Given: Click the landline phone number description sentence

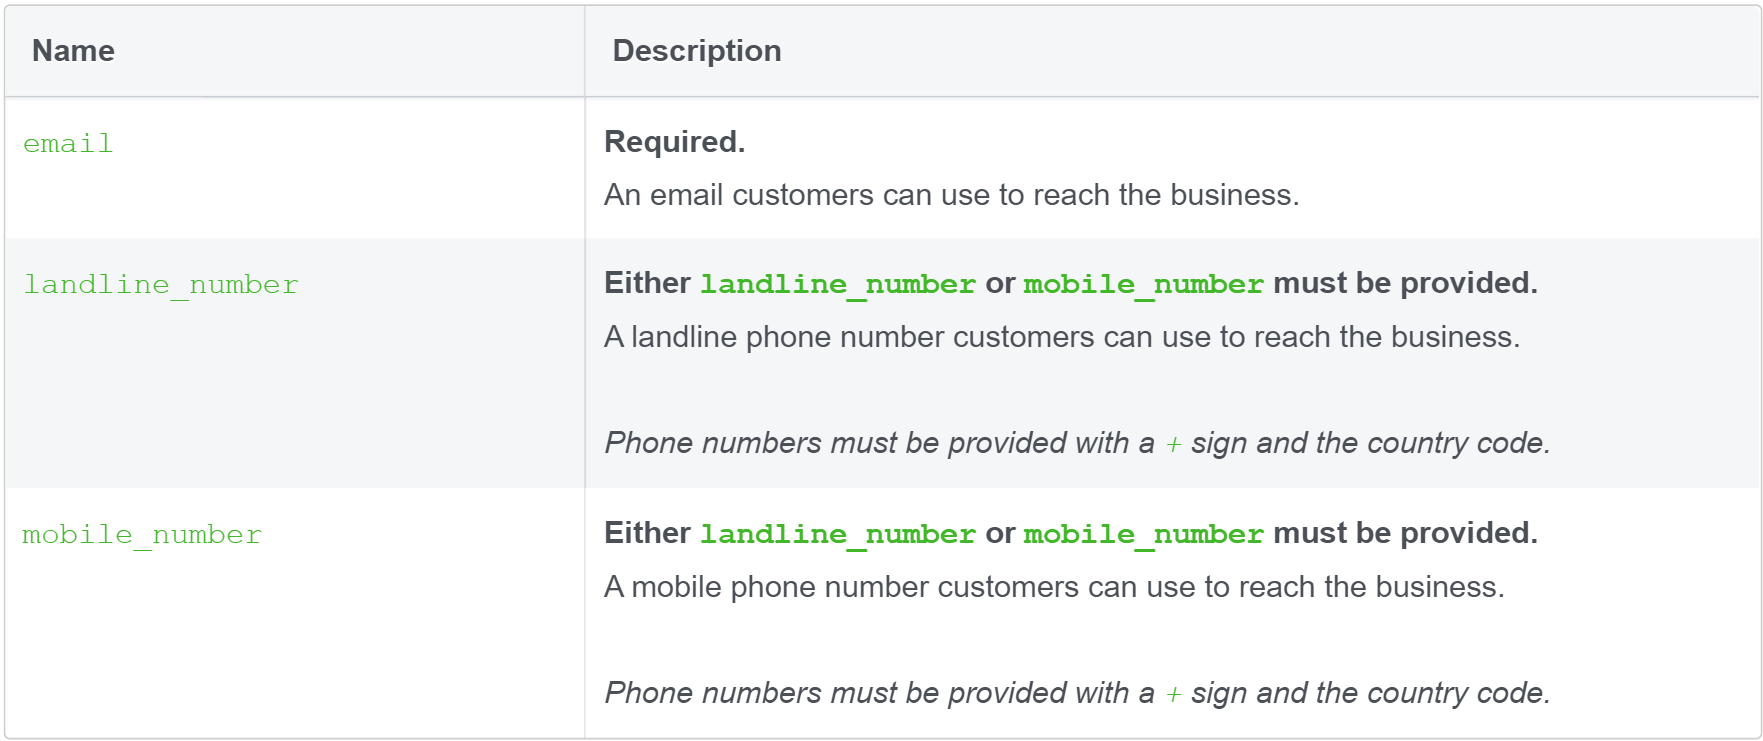Looking at the screenshot, I should [x=1062, y=337].
